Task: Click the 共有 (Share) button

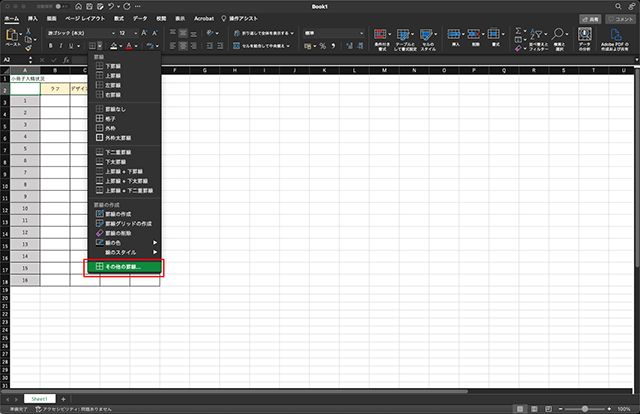Action: 589,18
